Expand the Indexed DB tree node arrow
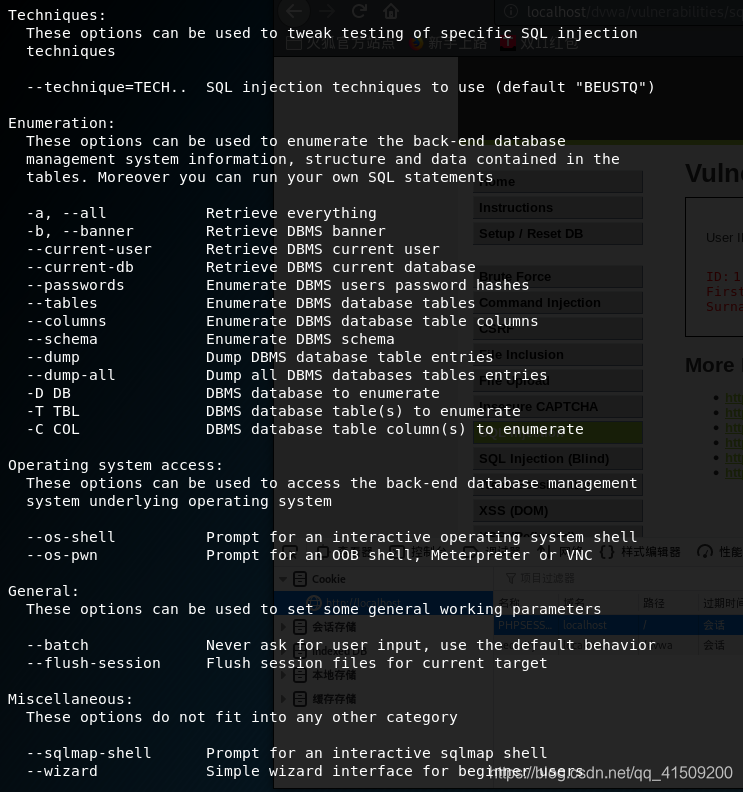Viewport: 743px width, 792px height. [283, 651]
